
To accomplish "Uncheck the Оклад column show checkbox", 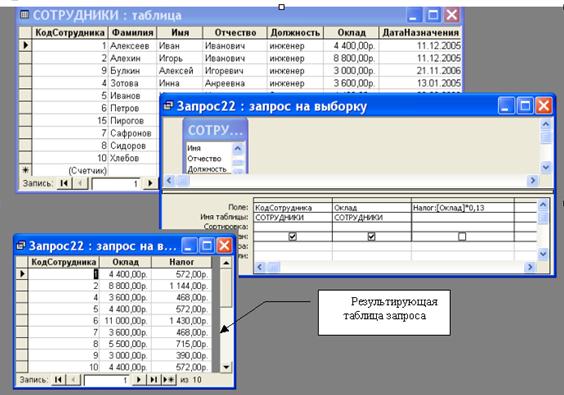I will 372,236.
